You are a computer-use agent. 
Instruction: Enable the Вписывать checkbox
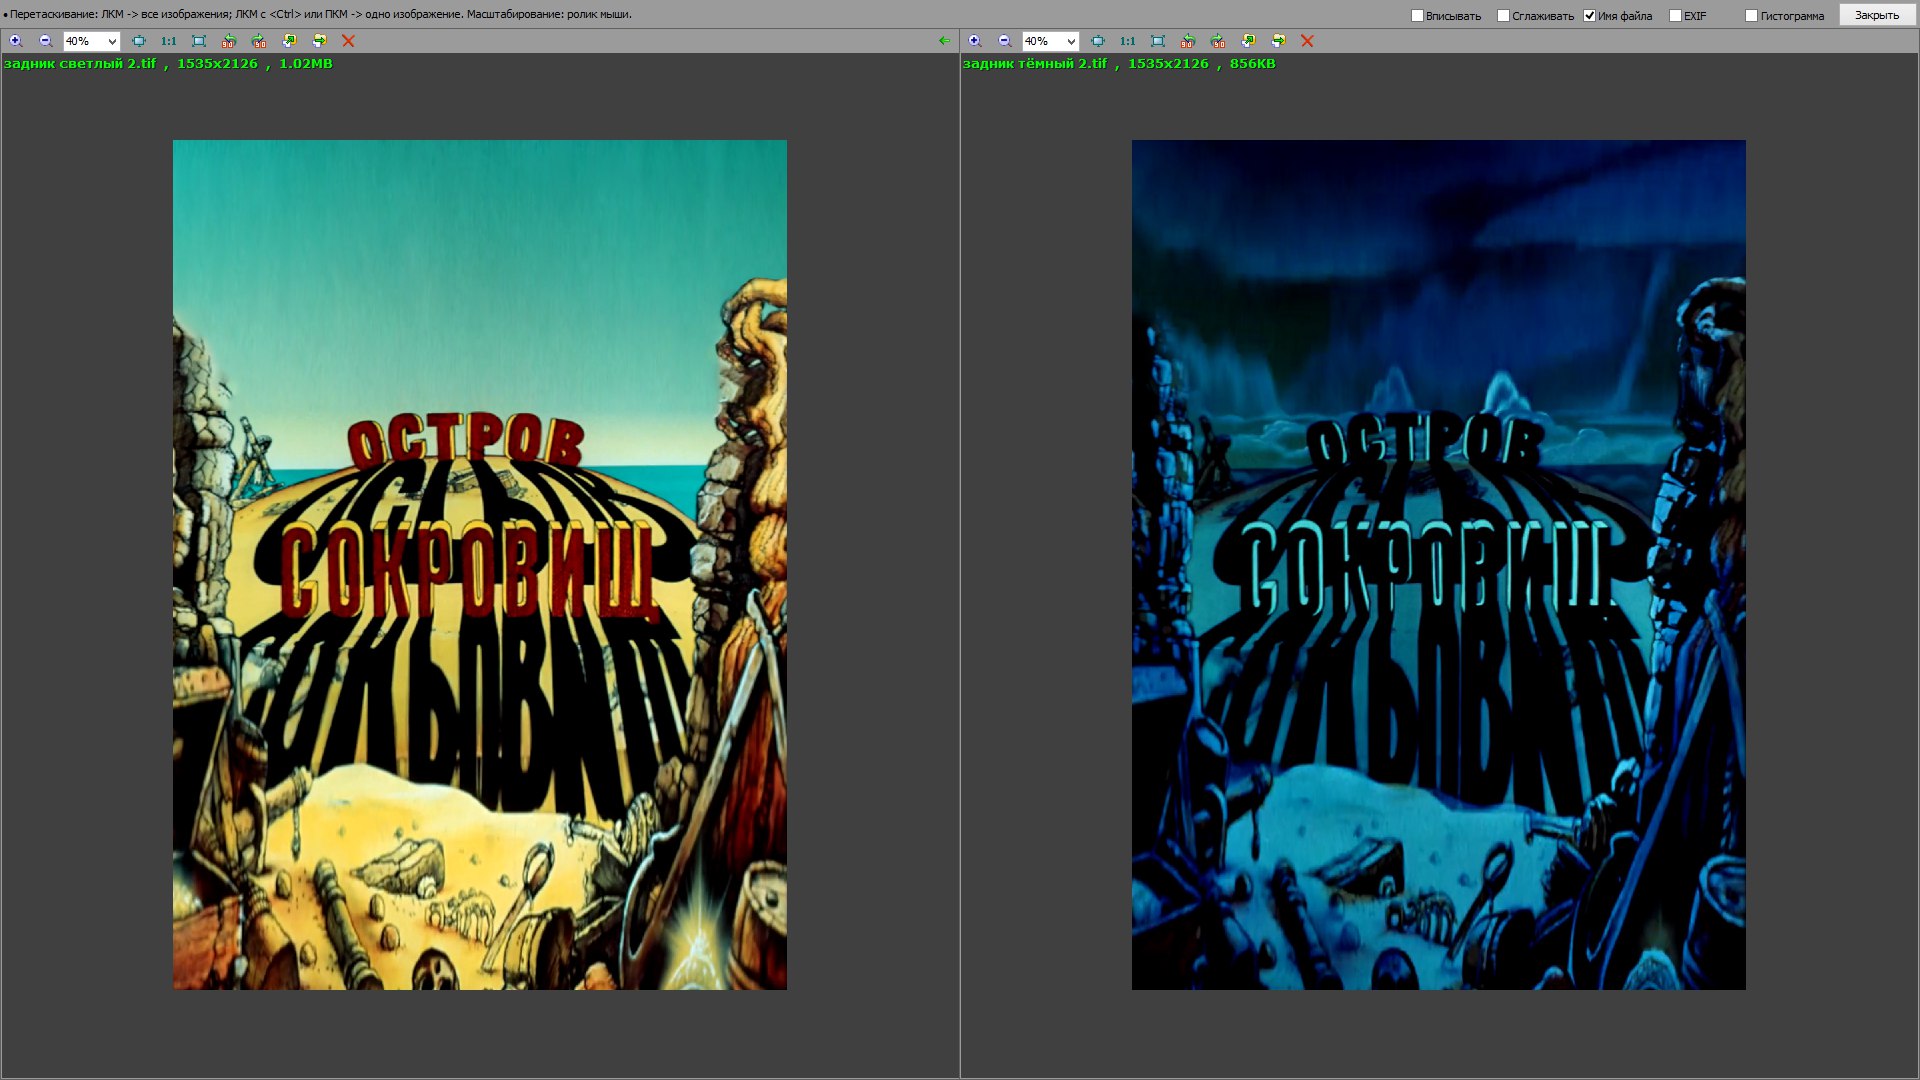(x=1417, y=16)
